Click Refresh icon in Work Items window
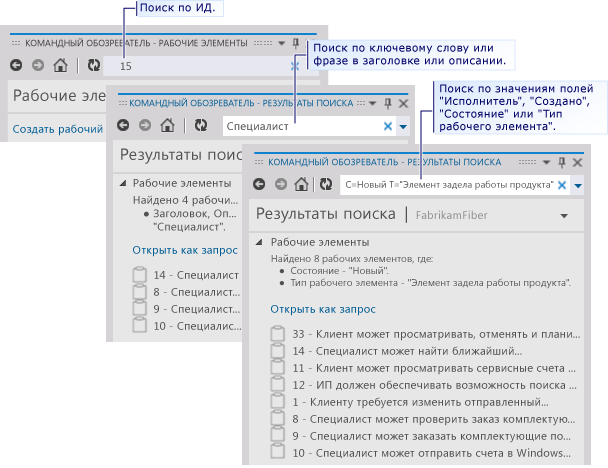The width and height of the screenshot is (608, 468). pos(93,65)
